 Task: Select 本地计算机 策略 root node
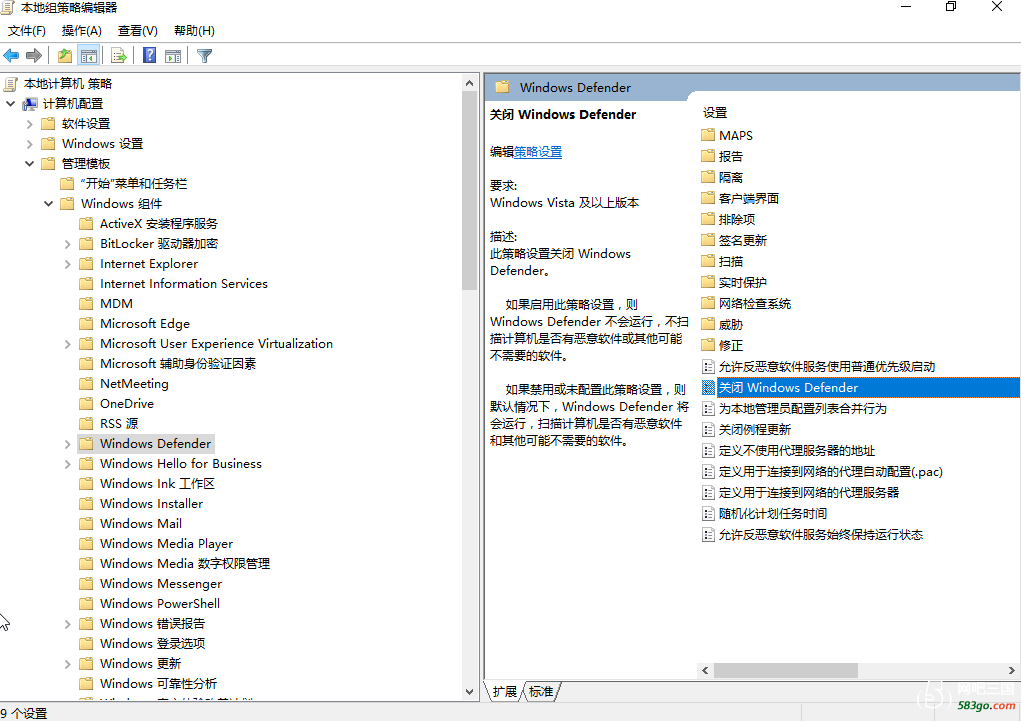click(68, 83)
